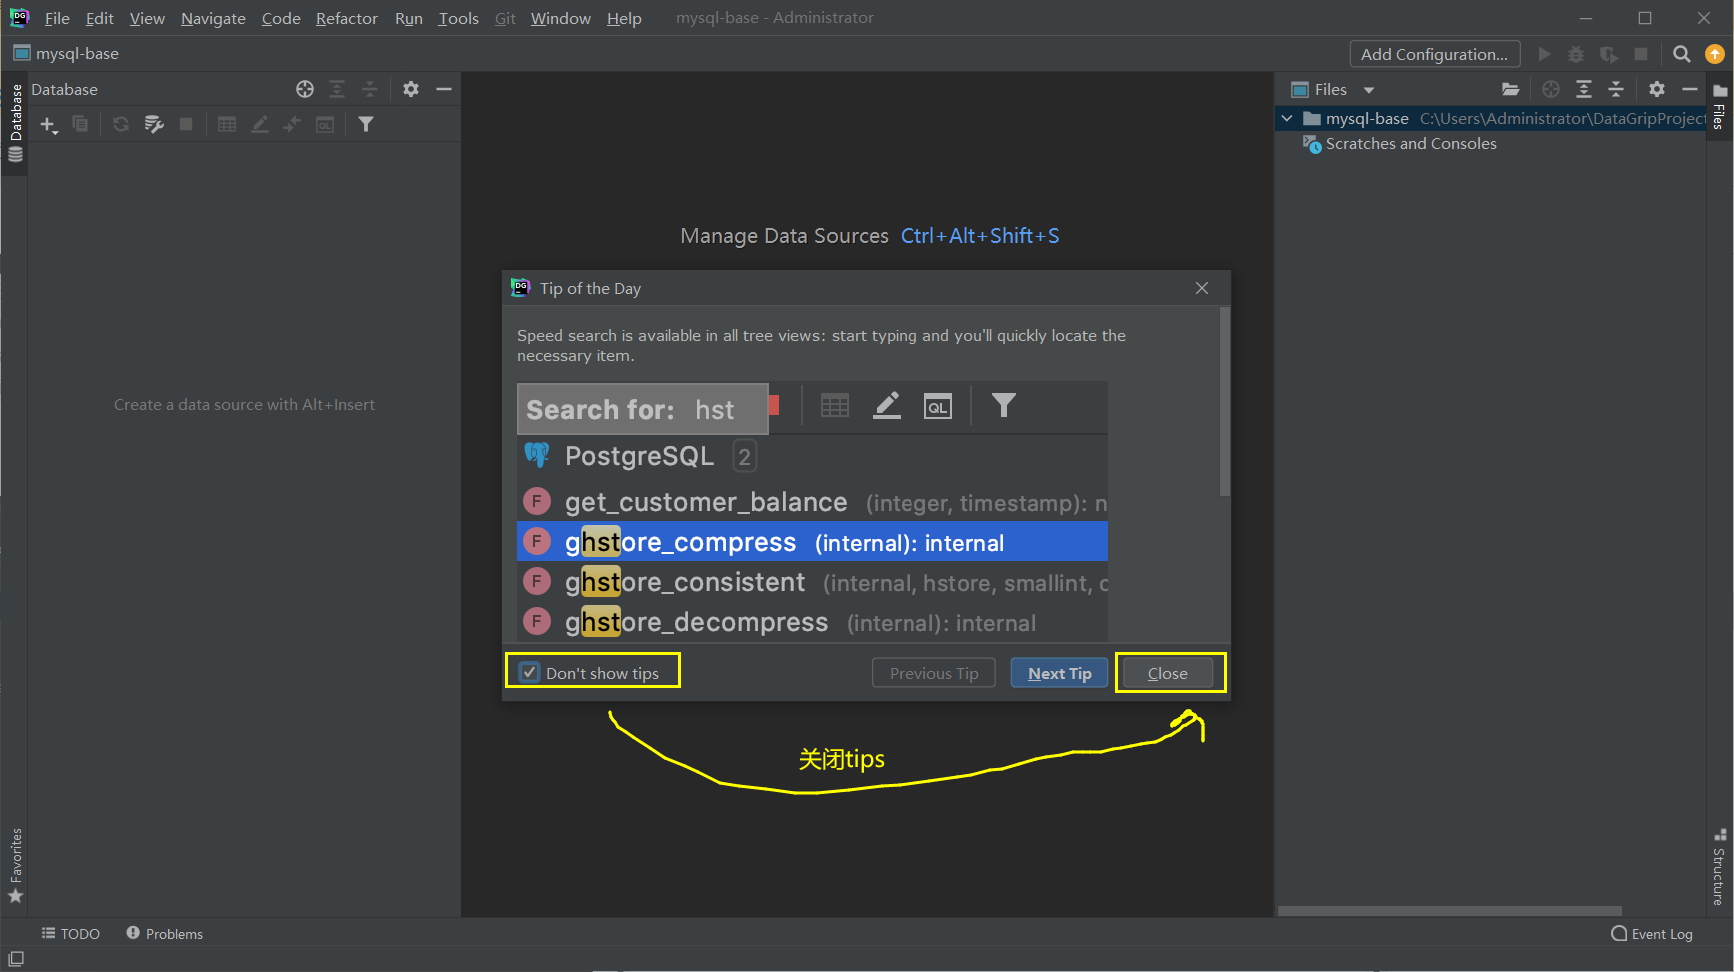
Task: Click the select opened file target icon in Database panel
Action: pyautogui.click(x=305, y=89)
